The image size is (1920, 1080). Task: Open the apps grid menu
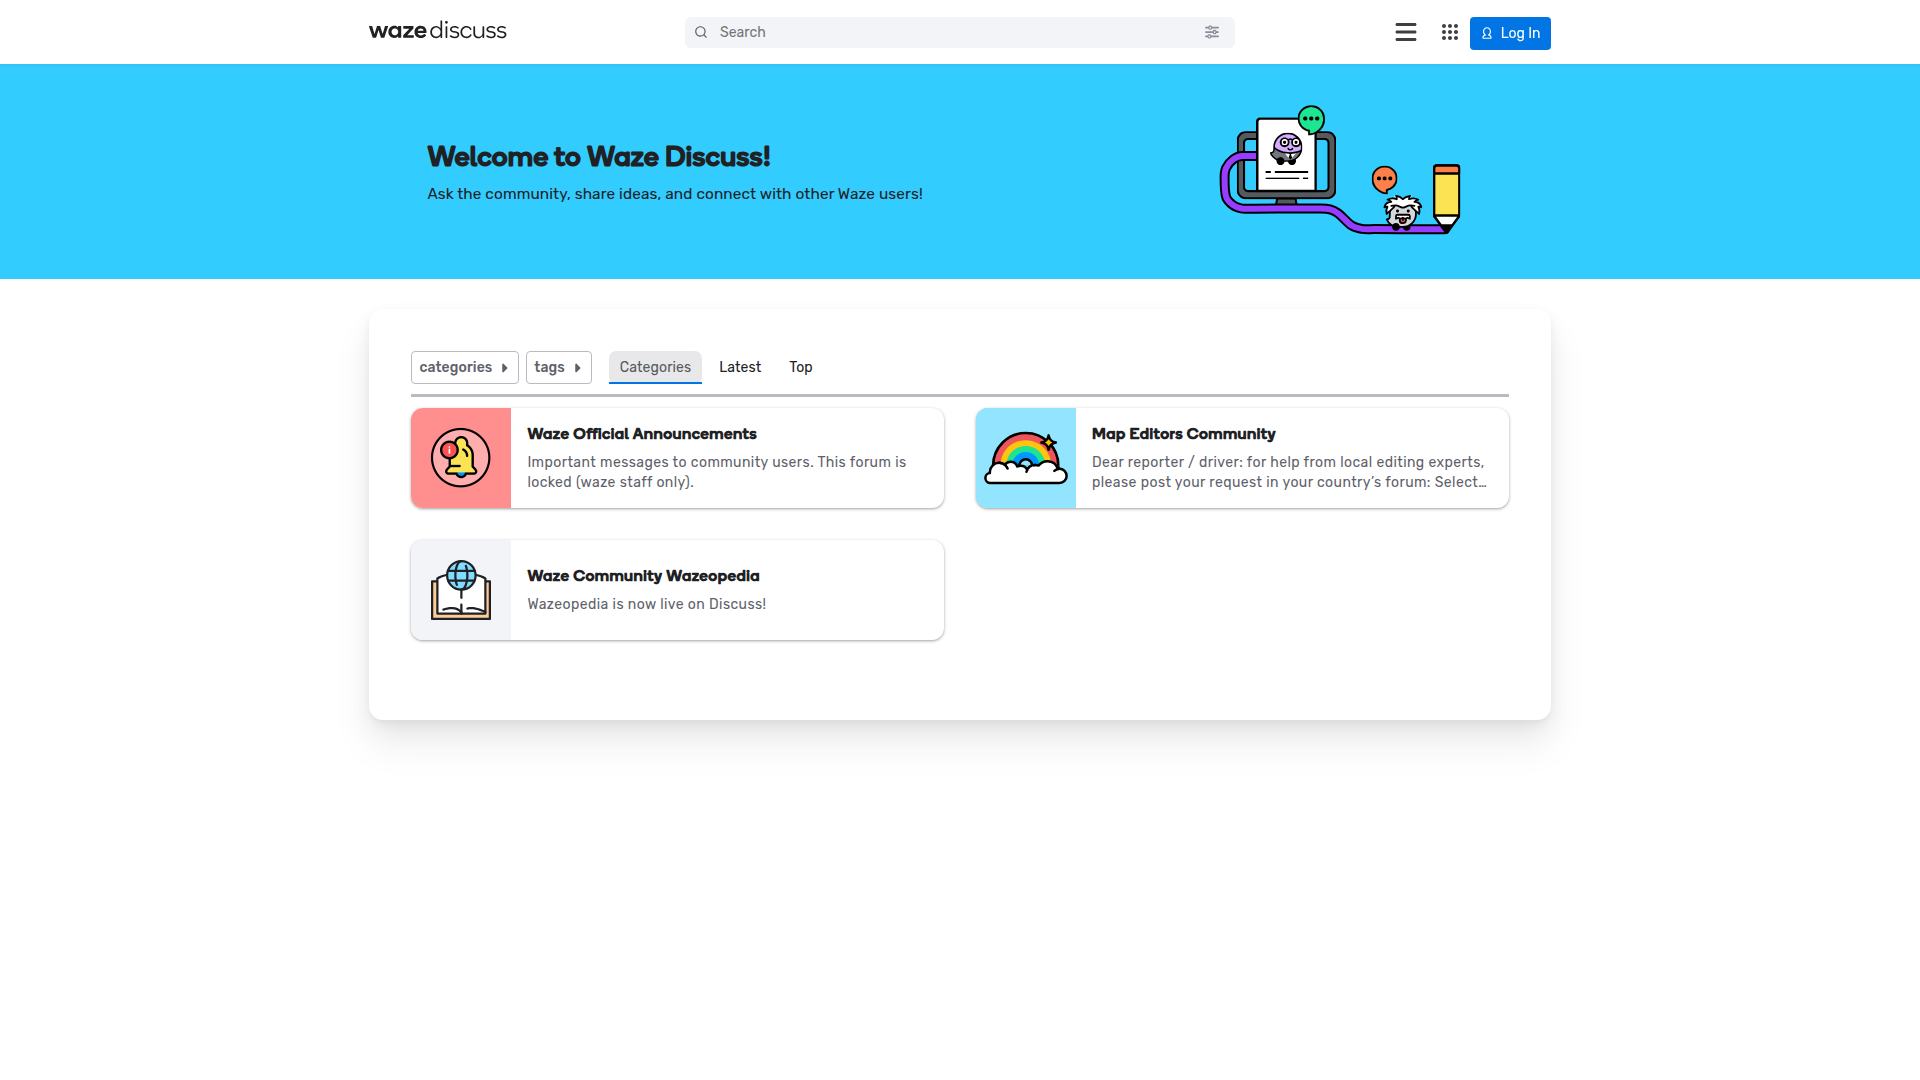(1450, 32)
